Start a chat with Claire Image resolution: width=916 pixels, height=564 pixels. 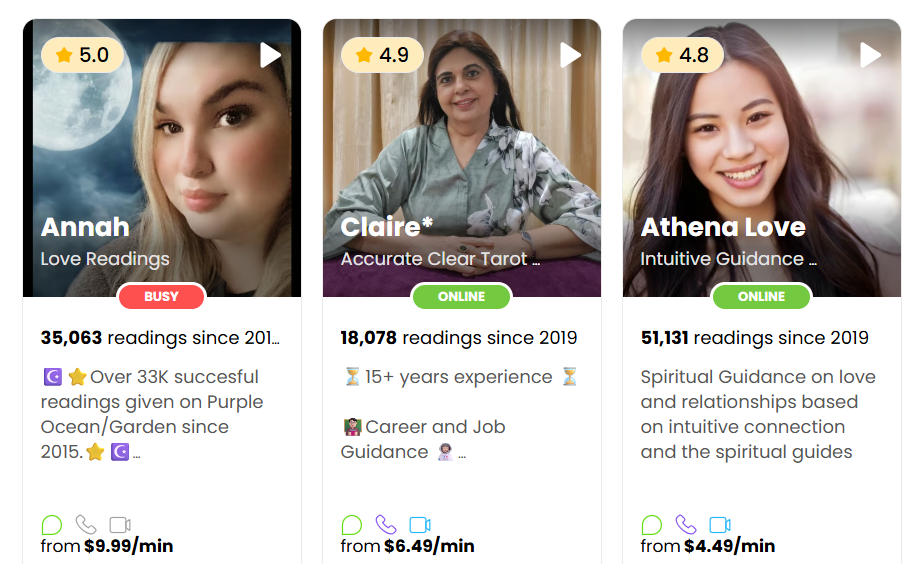tap(352, 525)
